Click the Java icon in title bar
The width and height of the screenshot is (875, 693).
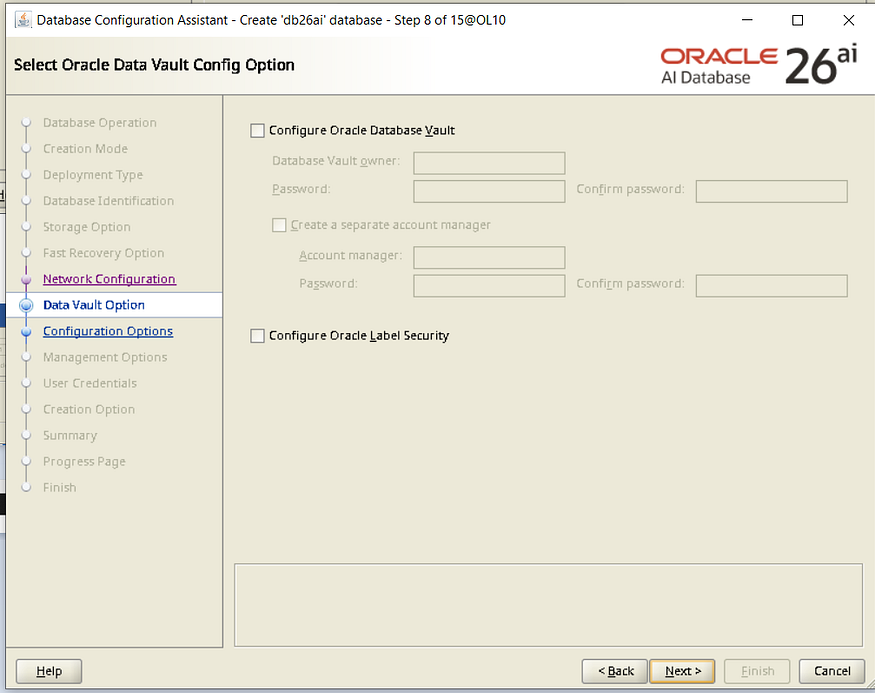coord(23,20)
